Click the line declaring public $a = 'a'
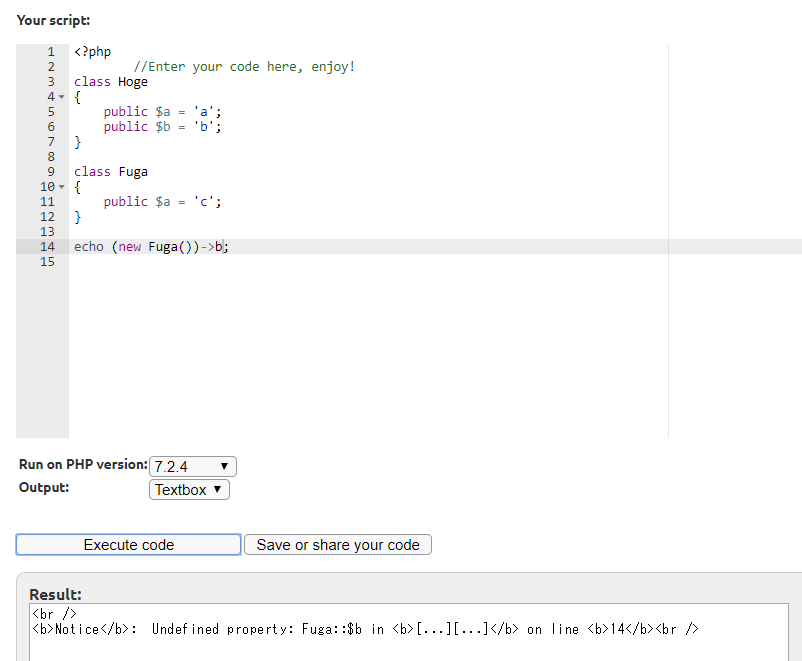 point(162,112)
